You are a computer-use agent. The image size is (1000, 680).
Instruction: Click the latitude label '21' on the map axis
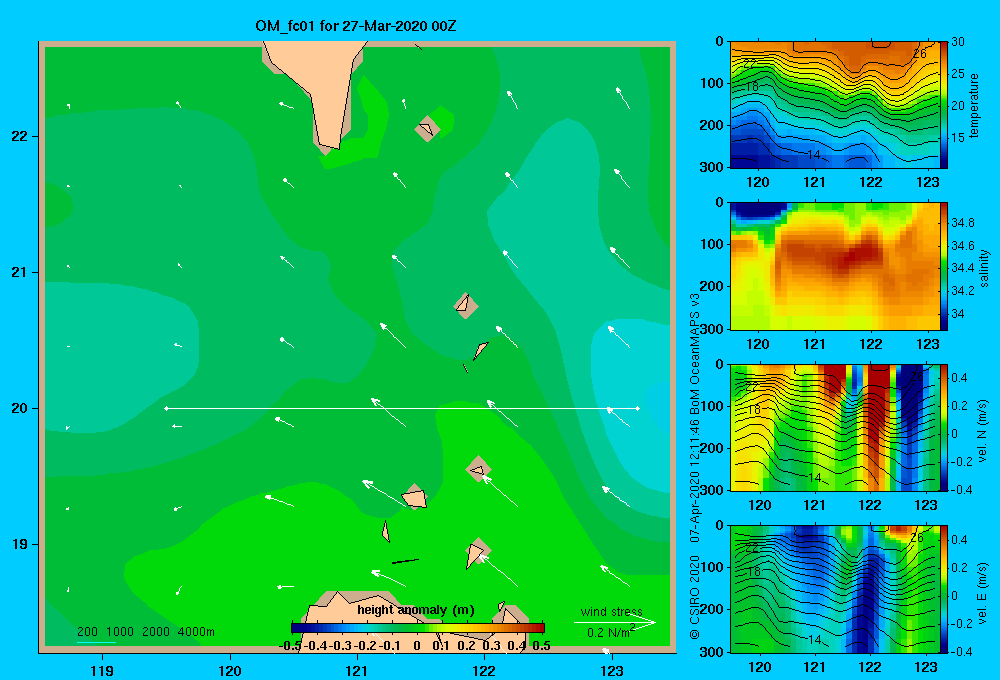click(20, 272)
